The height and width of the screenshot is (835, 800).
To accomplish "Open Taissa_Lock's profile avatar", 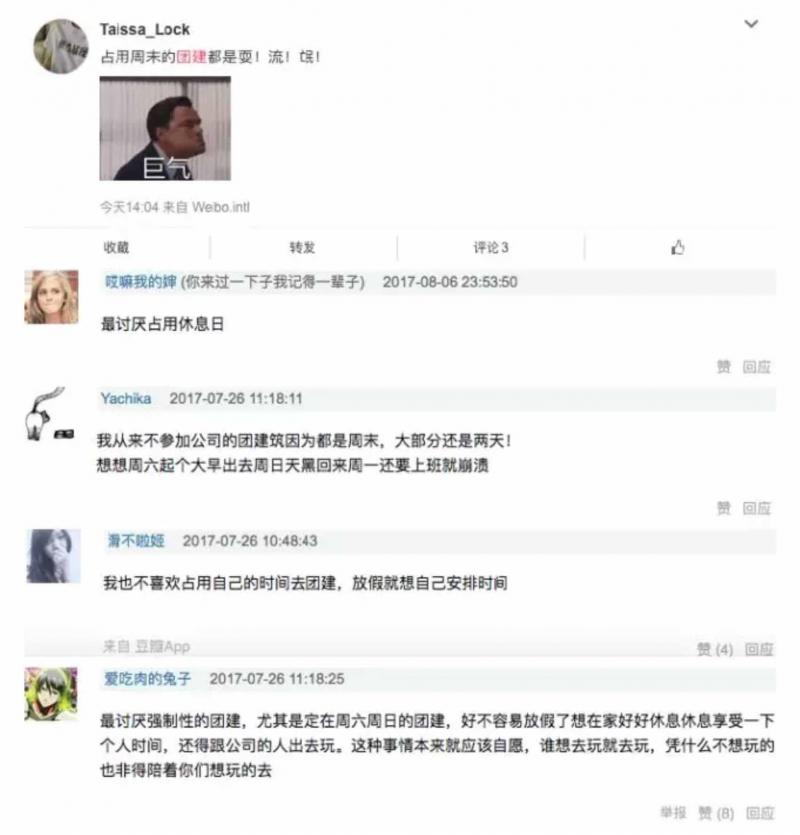I will [x=61, y=46].
